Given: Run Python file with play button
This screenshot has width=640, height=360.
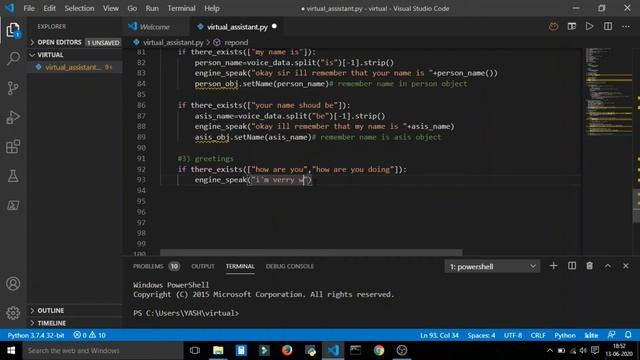Looking at the screenshot, I should pos(589,27).
